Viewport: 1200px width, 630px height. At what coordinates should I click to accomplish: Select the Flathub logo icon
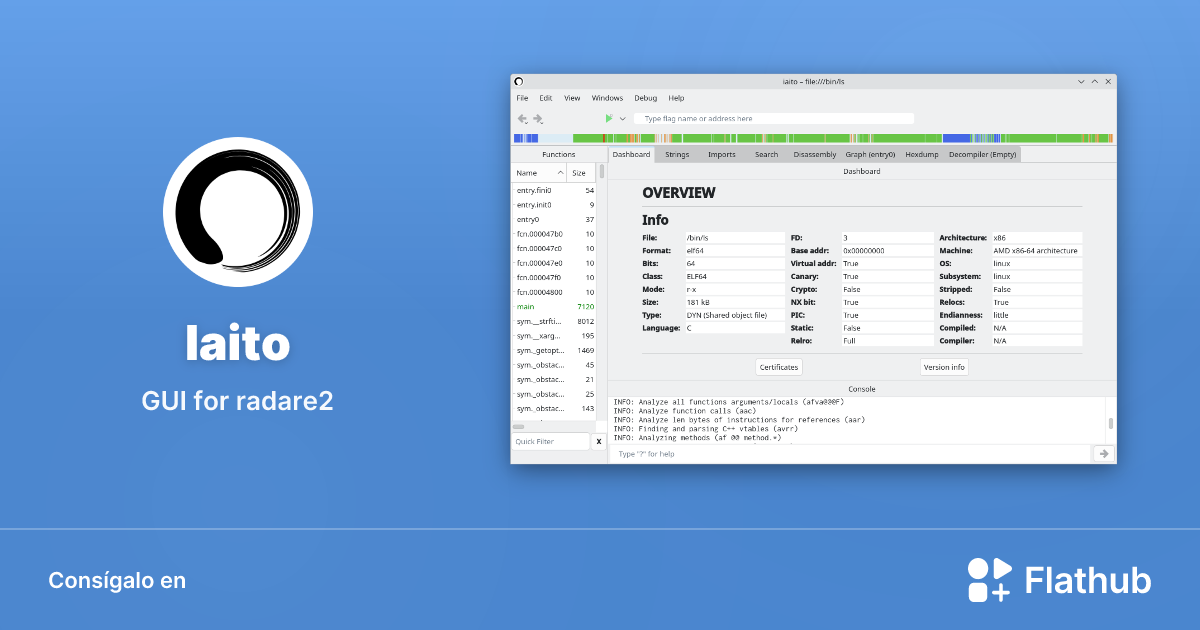tap(989, 579)
